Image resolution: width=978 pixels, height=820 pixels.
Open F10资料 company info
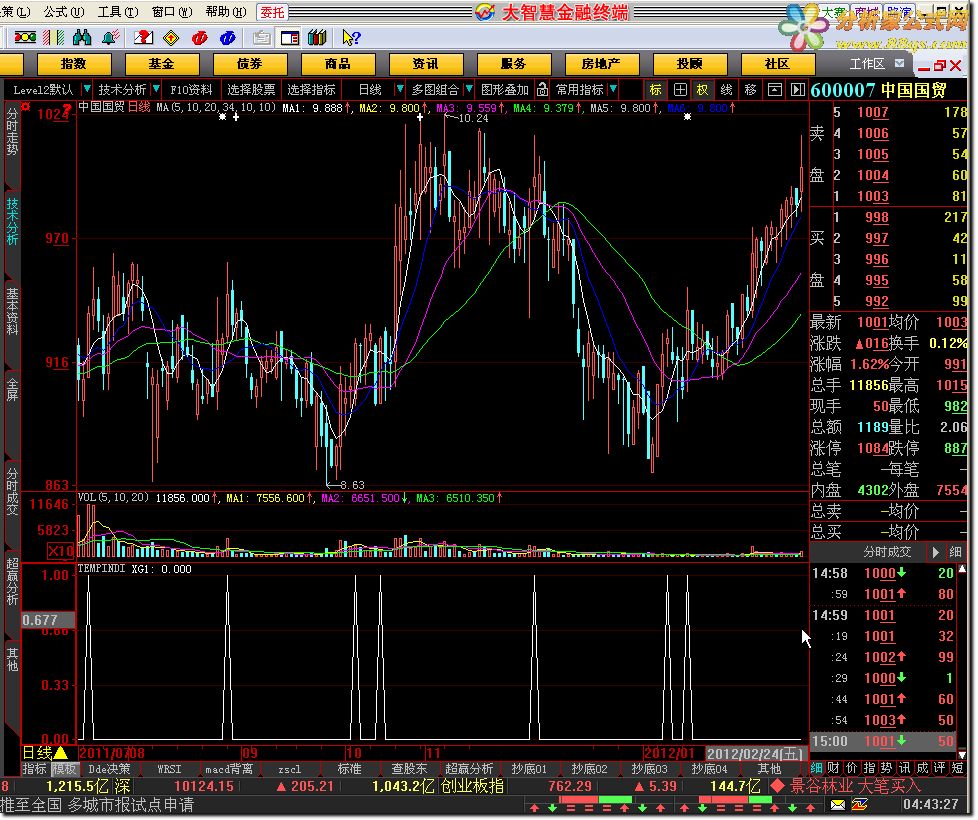pos(191,90)
